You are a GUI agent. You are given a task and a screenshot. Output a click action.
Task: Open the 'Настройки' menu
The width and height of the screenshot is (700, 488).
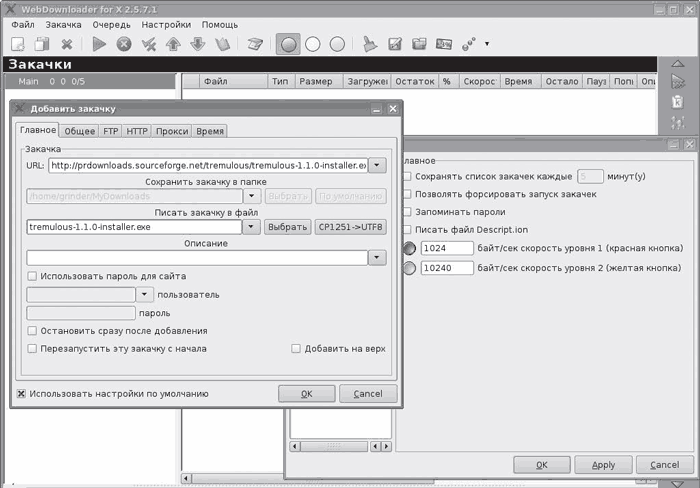(166, 22)
